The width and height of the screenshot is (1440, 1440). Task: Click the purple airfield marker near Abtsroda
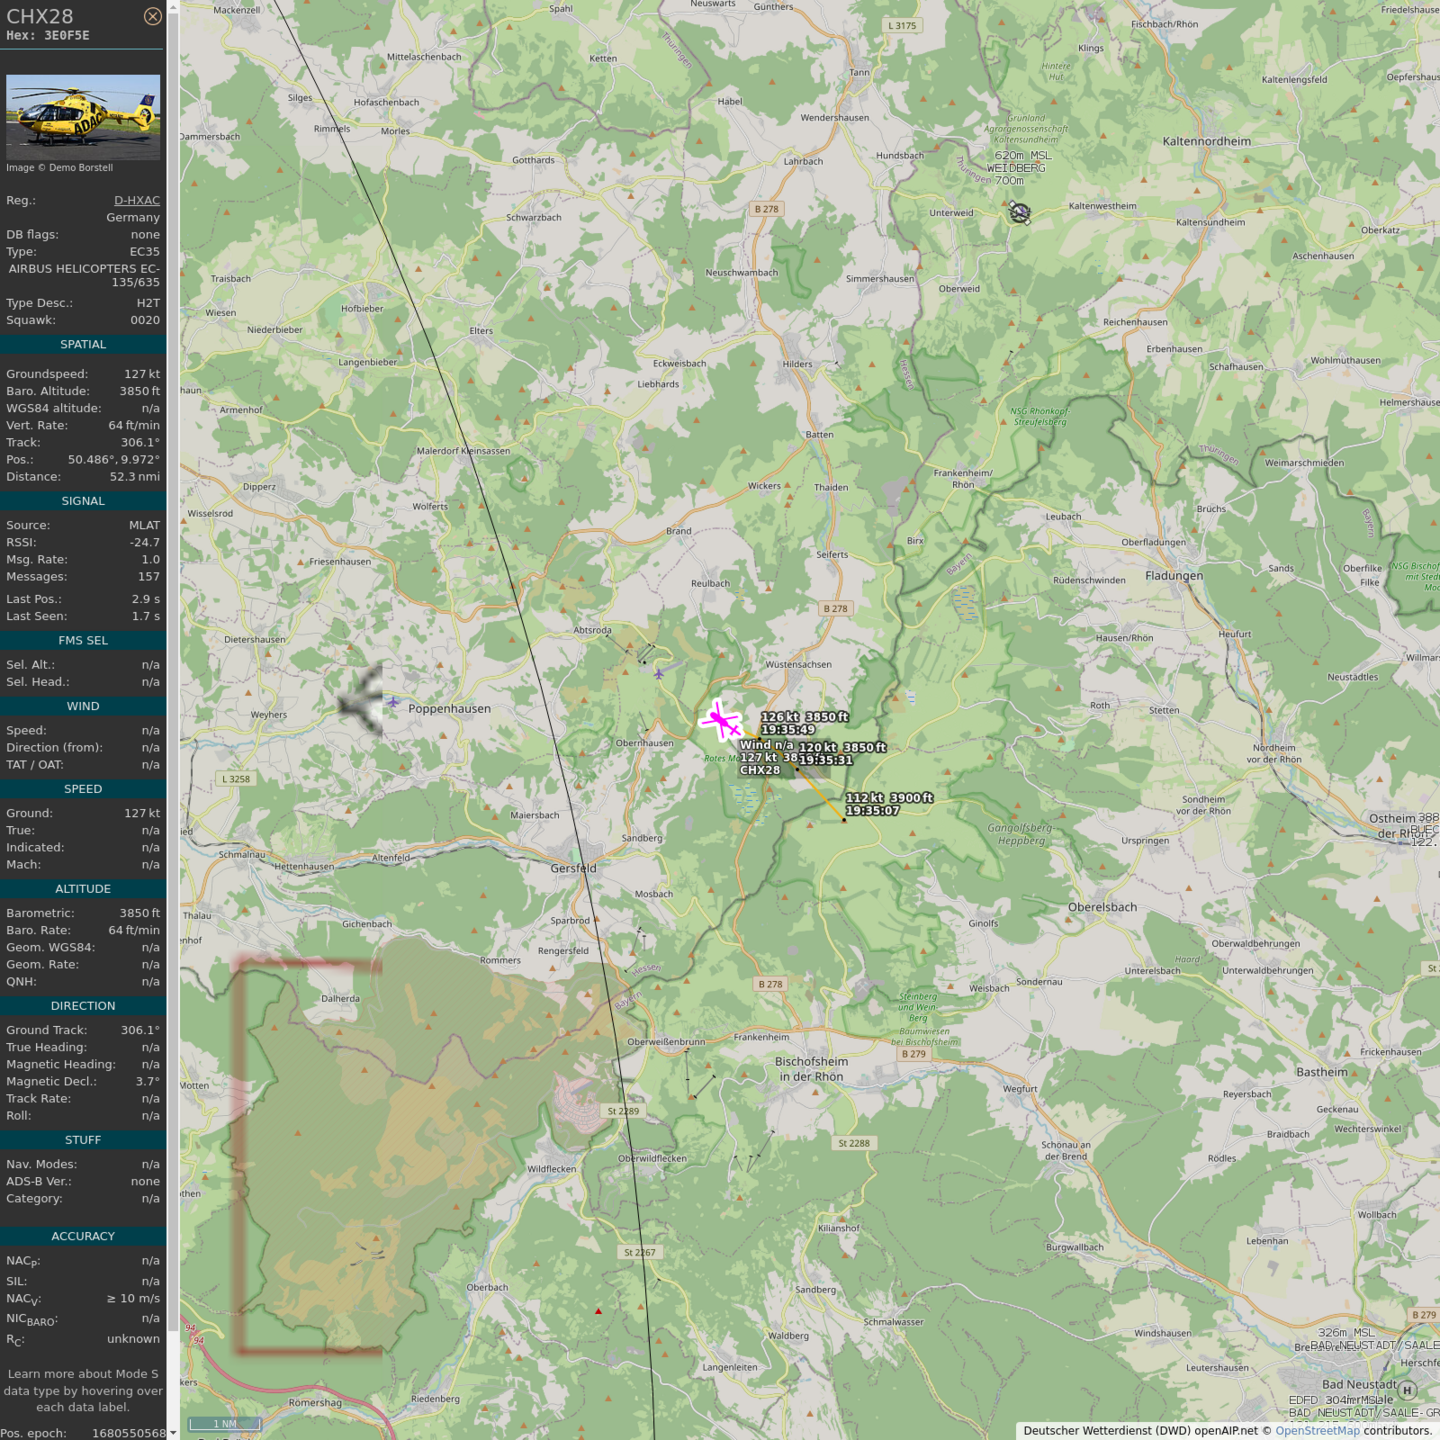[659, 674]
